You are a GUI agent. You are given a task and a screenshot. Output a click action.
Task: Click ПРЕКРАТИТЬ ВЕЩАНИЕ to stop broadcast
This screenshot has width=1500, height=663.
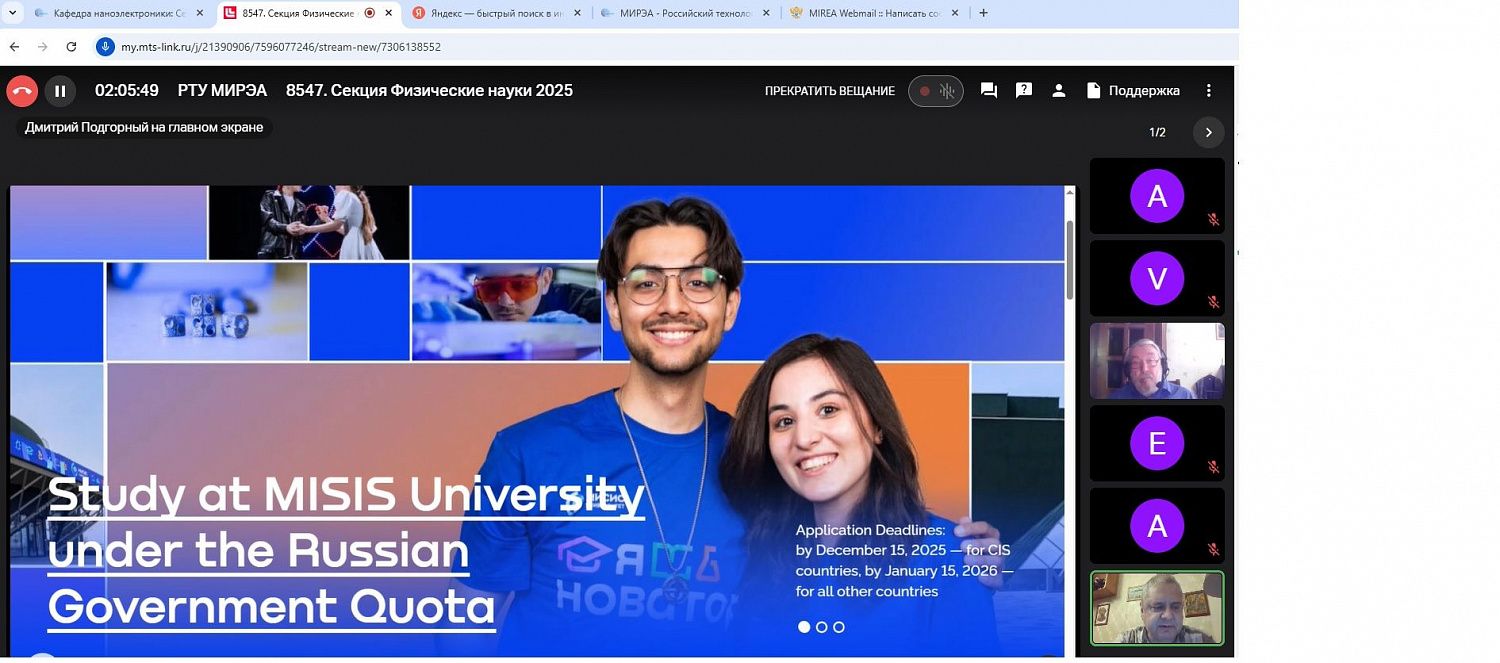[x=829, y=91]
